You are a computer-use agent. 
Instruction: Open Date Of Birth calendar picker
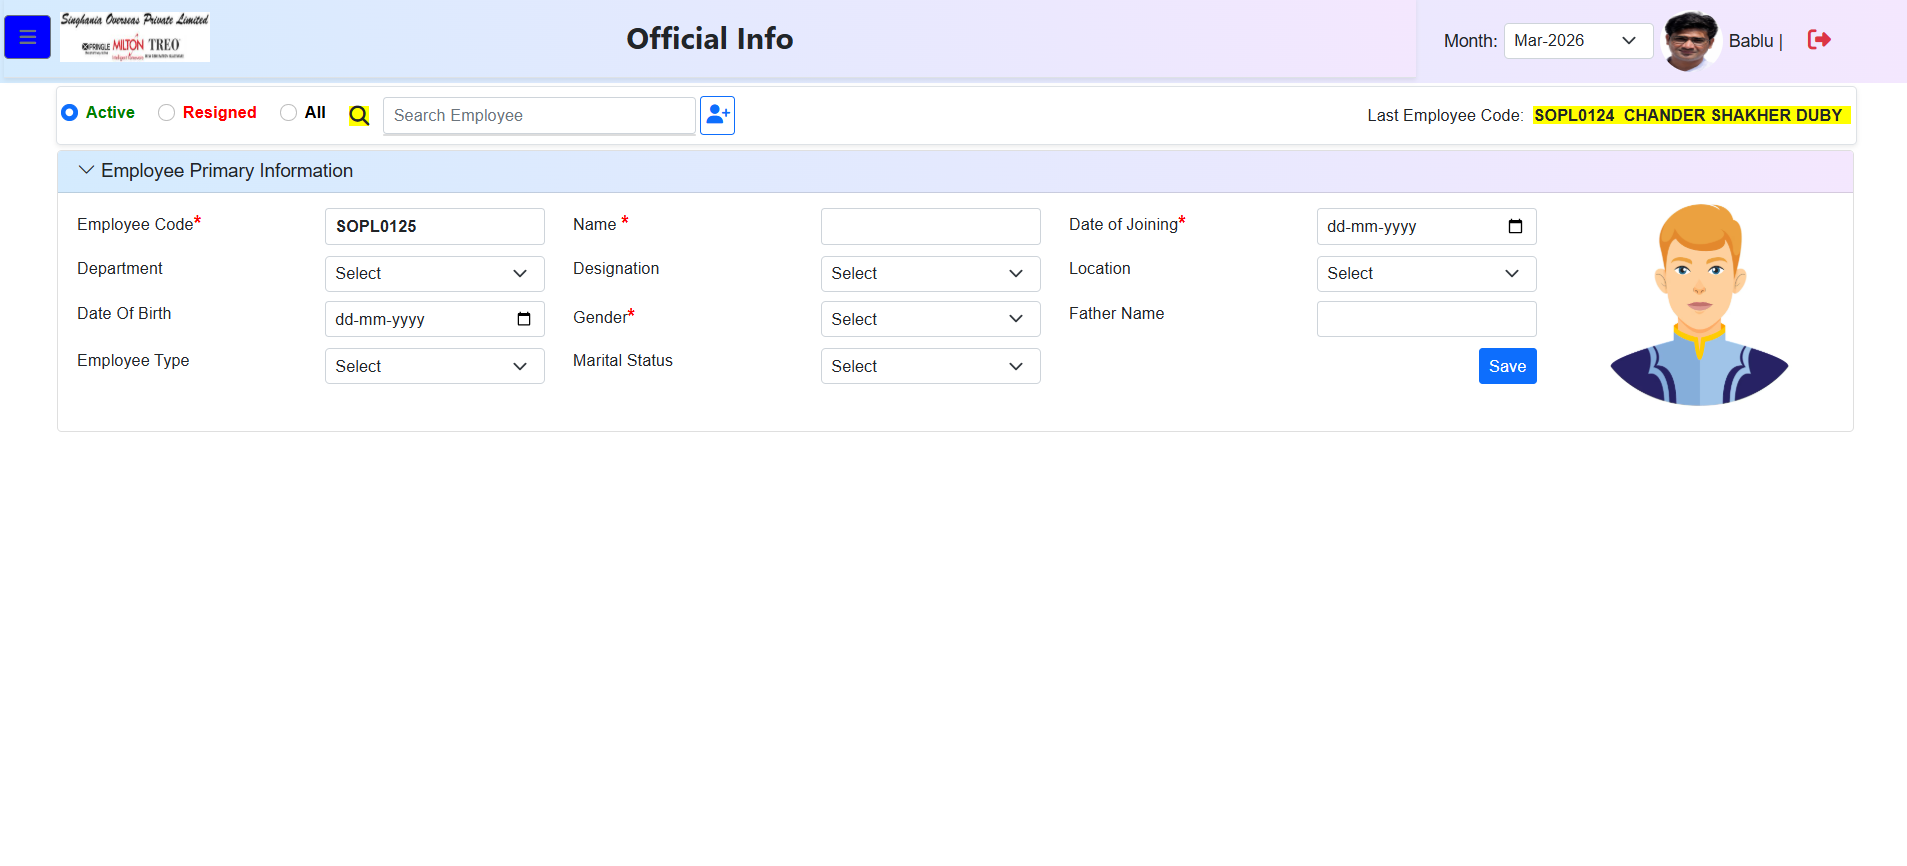coord(523,319)
